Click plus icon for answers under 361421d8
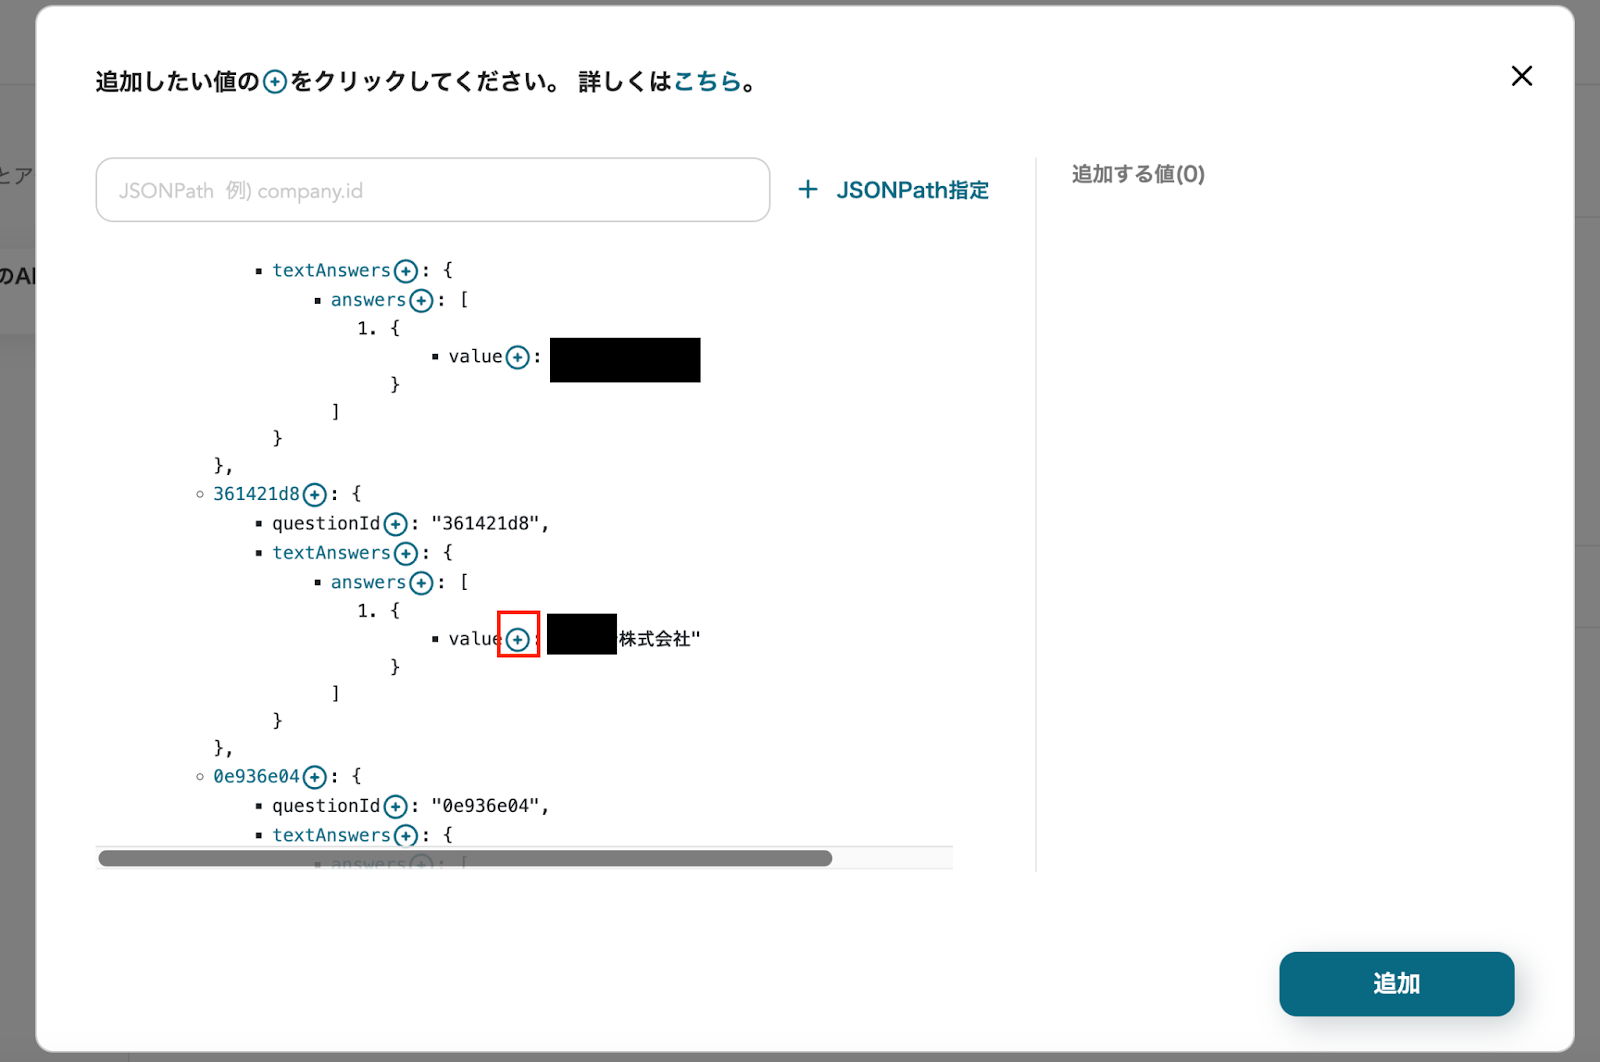 421,583
